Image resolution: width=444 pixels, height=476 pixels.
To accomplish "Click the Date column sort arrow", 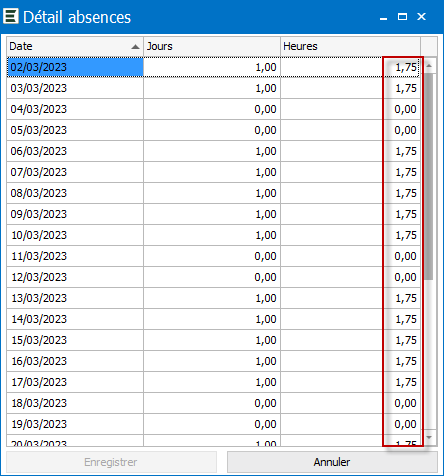I will (135, 47).
